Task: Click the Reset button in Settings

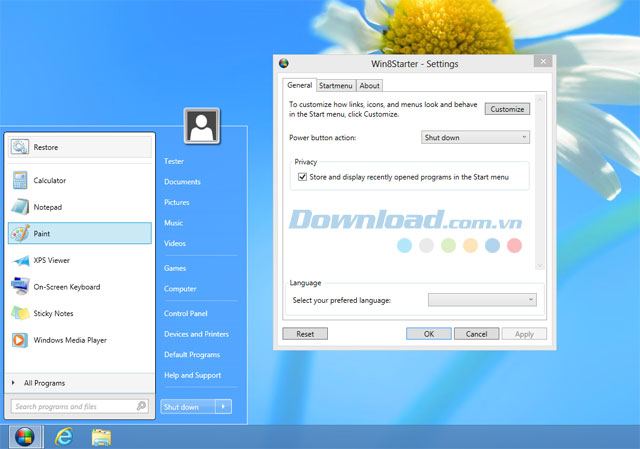Action: (305, 334)
